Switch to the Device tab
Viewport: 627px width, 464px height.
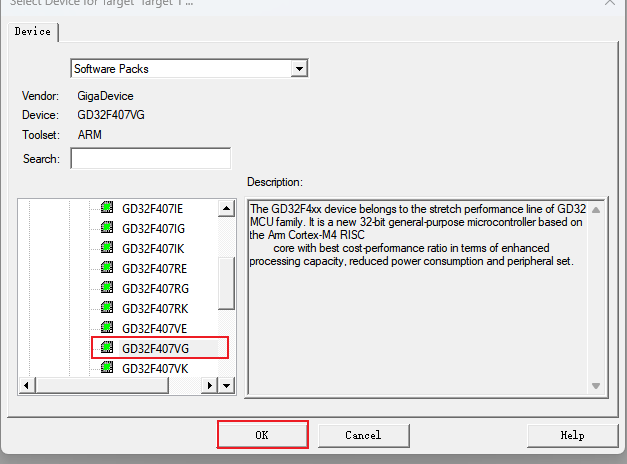click(33, 32)
